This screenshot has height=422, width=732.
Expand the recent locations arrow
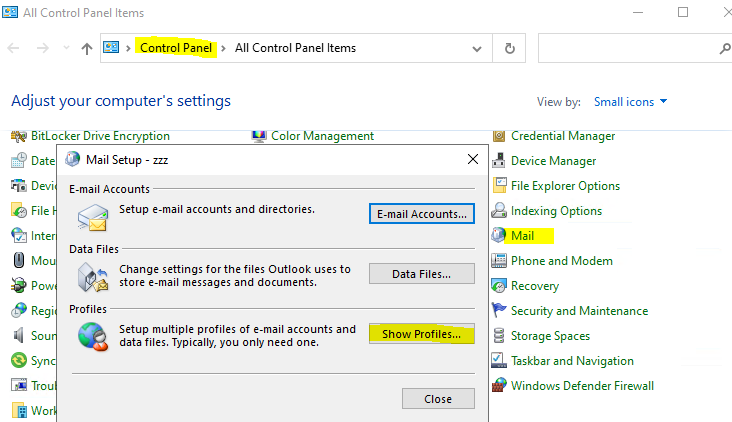pos(66,48)
